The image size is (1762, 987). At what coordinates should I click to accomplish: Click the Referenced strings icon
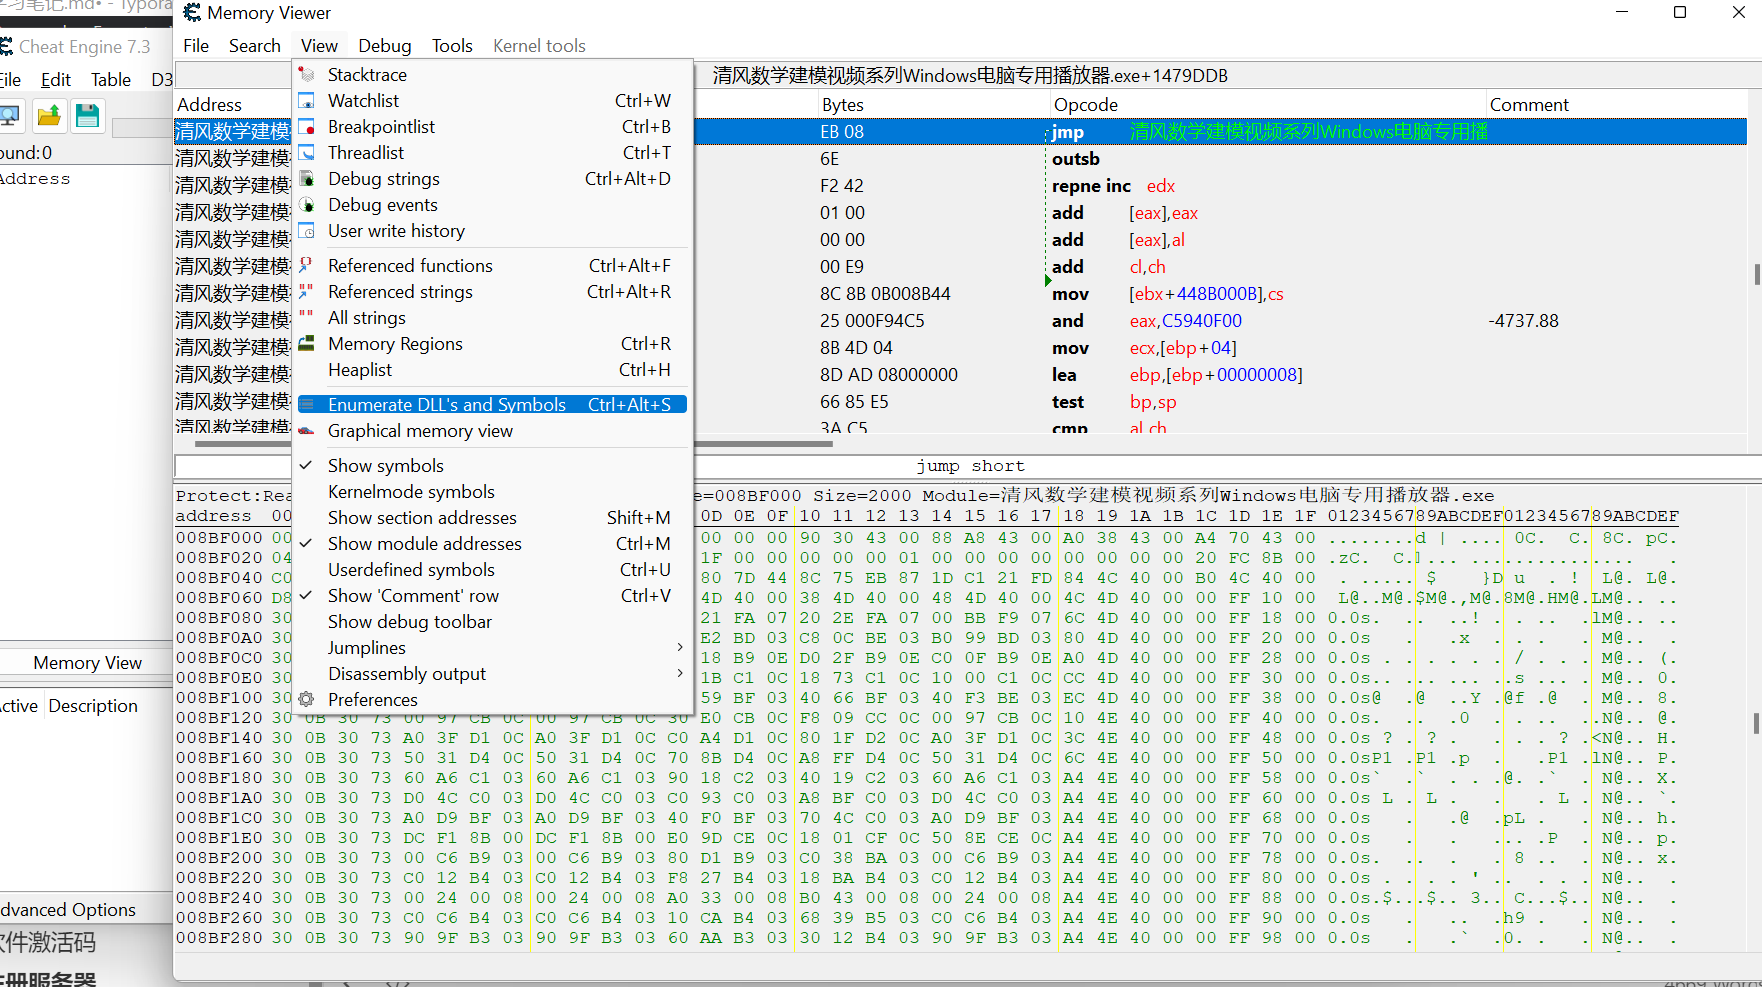(x=306, y=291)
